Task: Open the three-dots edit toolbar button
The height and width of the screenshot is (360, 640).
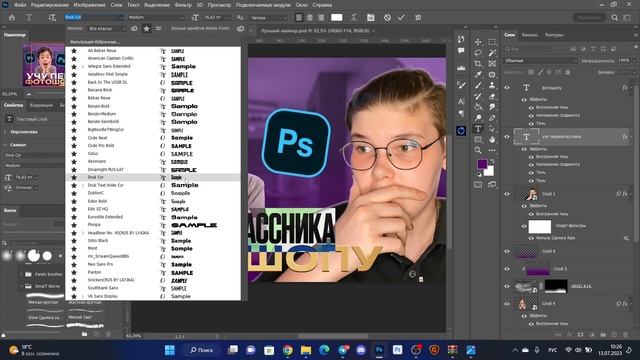Action: [x=492, y=150]
